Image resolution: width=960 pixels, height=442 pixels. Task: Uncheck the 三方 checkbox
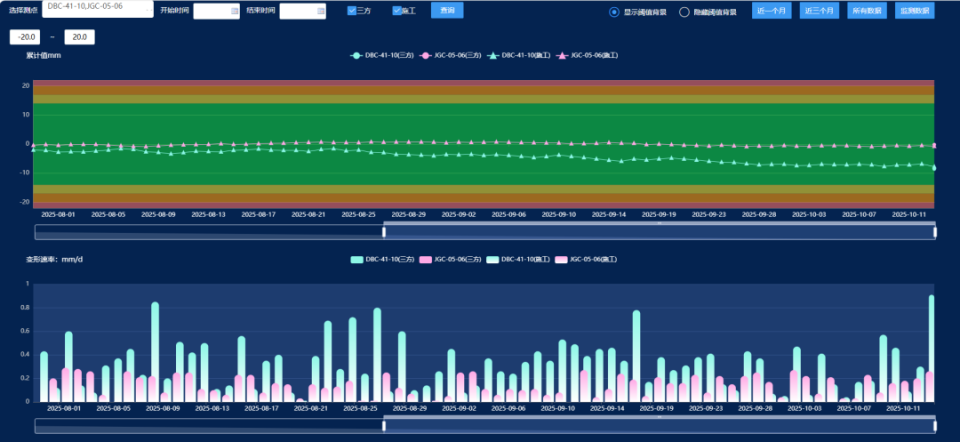[352, 11]
